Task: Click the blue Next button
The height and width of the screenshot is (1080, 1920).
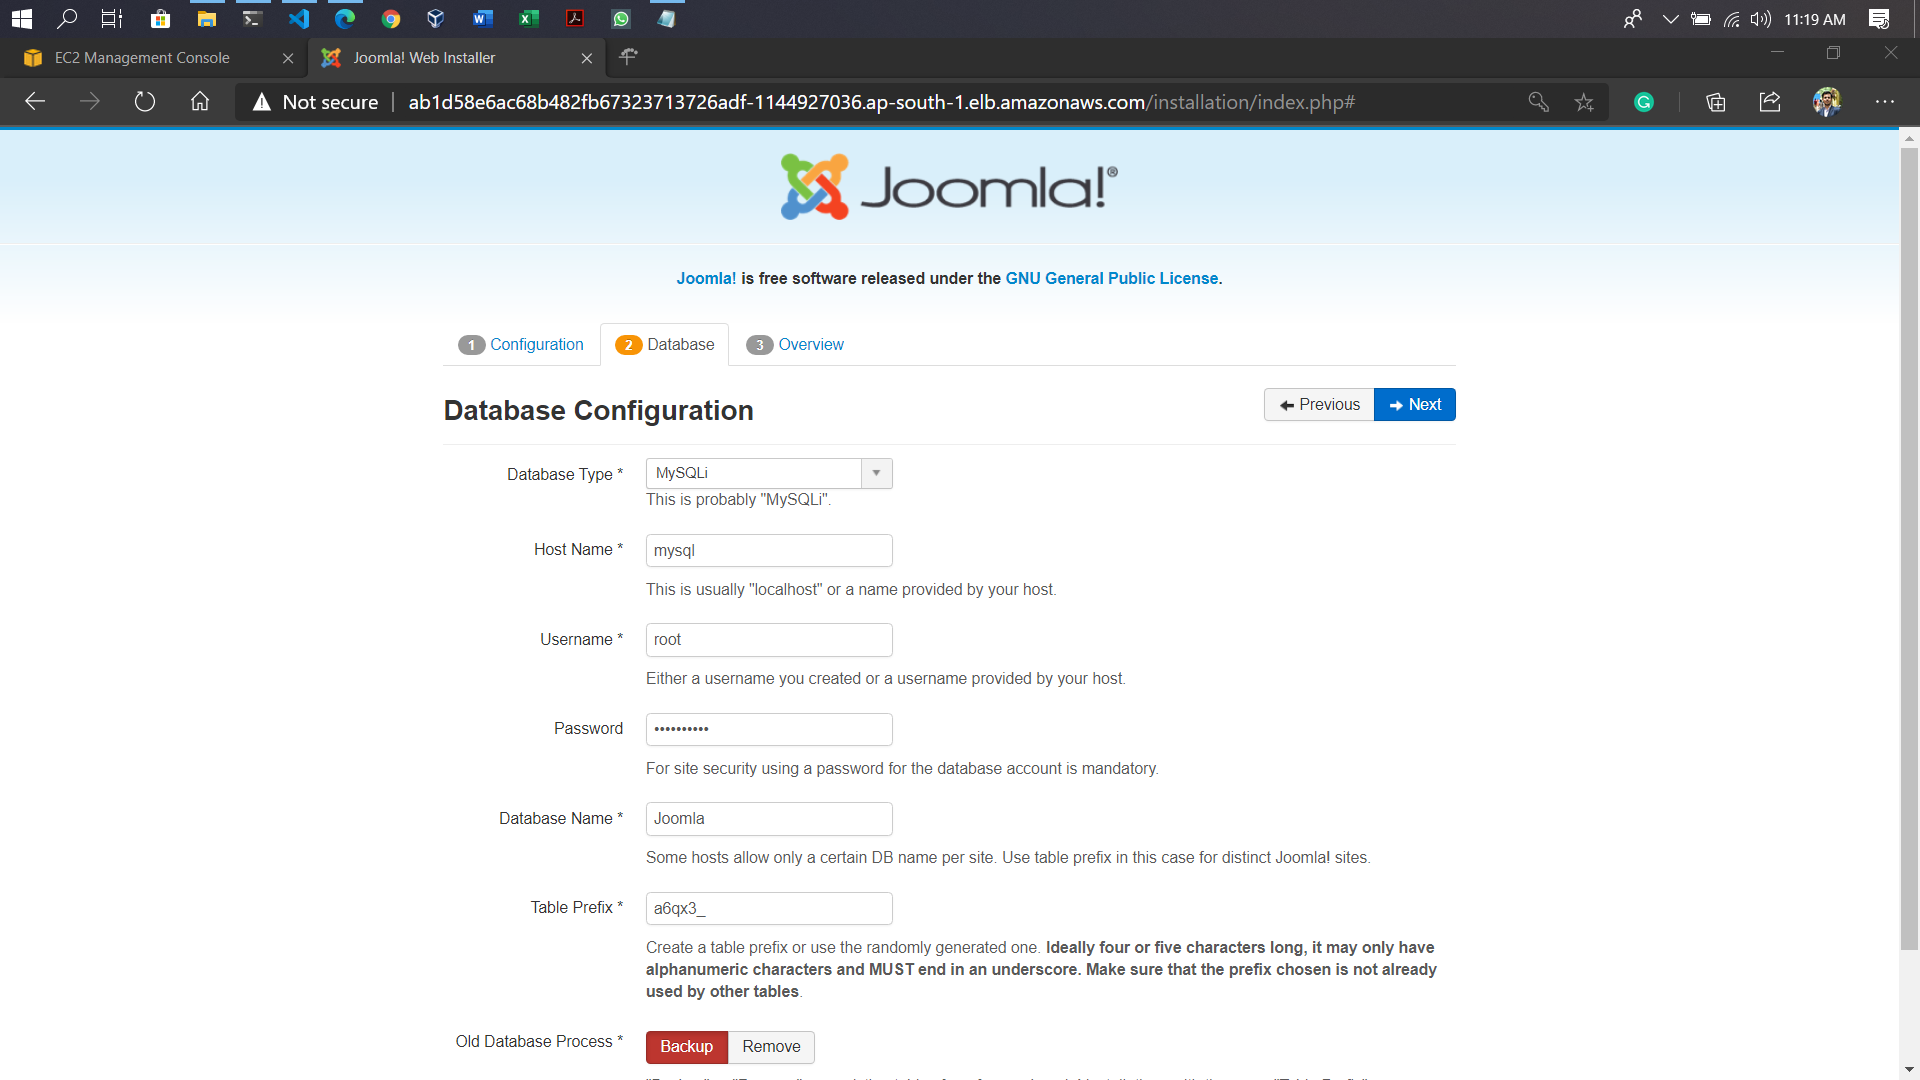Action: pos(1414,405)
